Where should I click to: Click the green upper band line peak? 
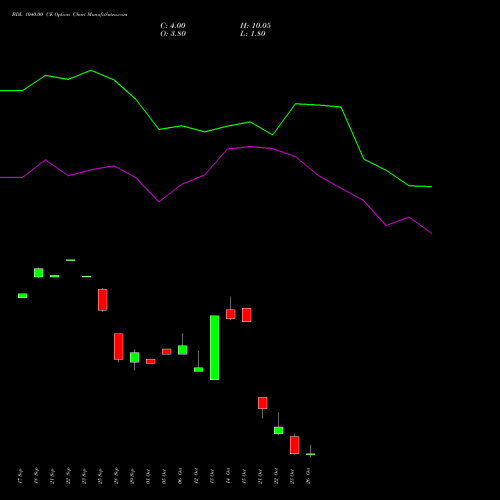[x=91, y=70]
